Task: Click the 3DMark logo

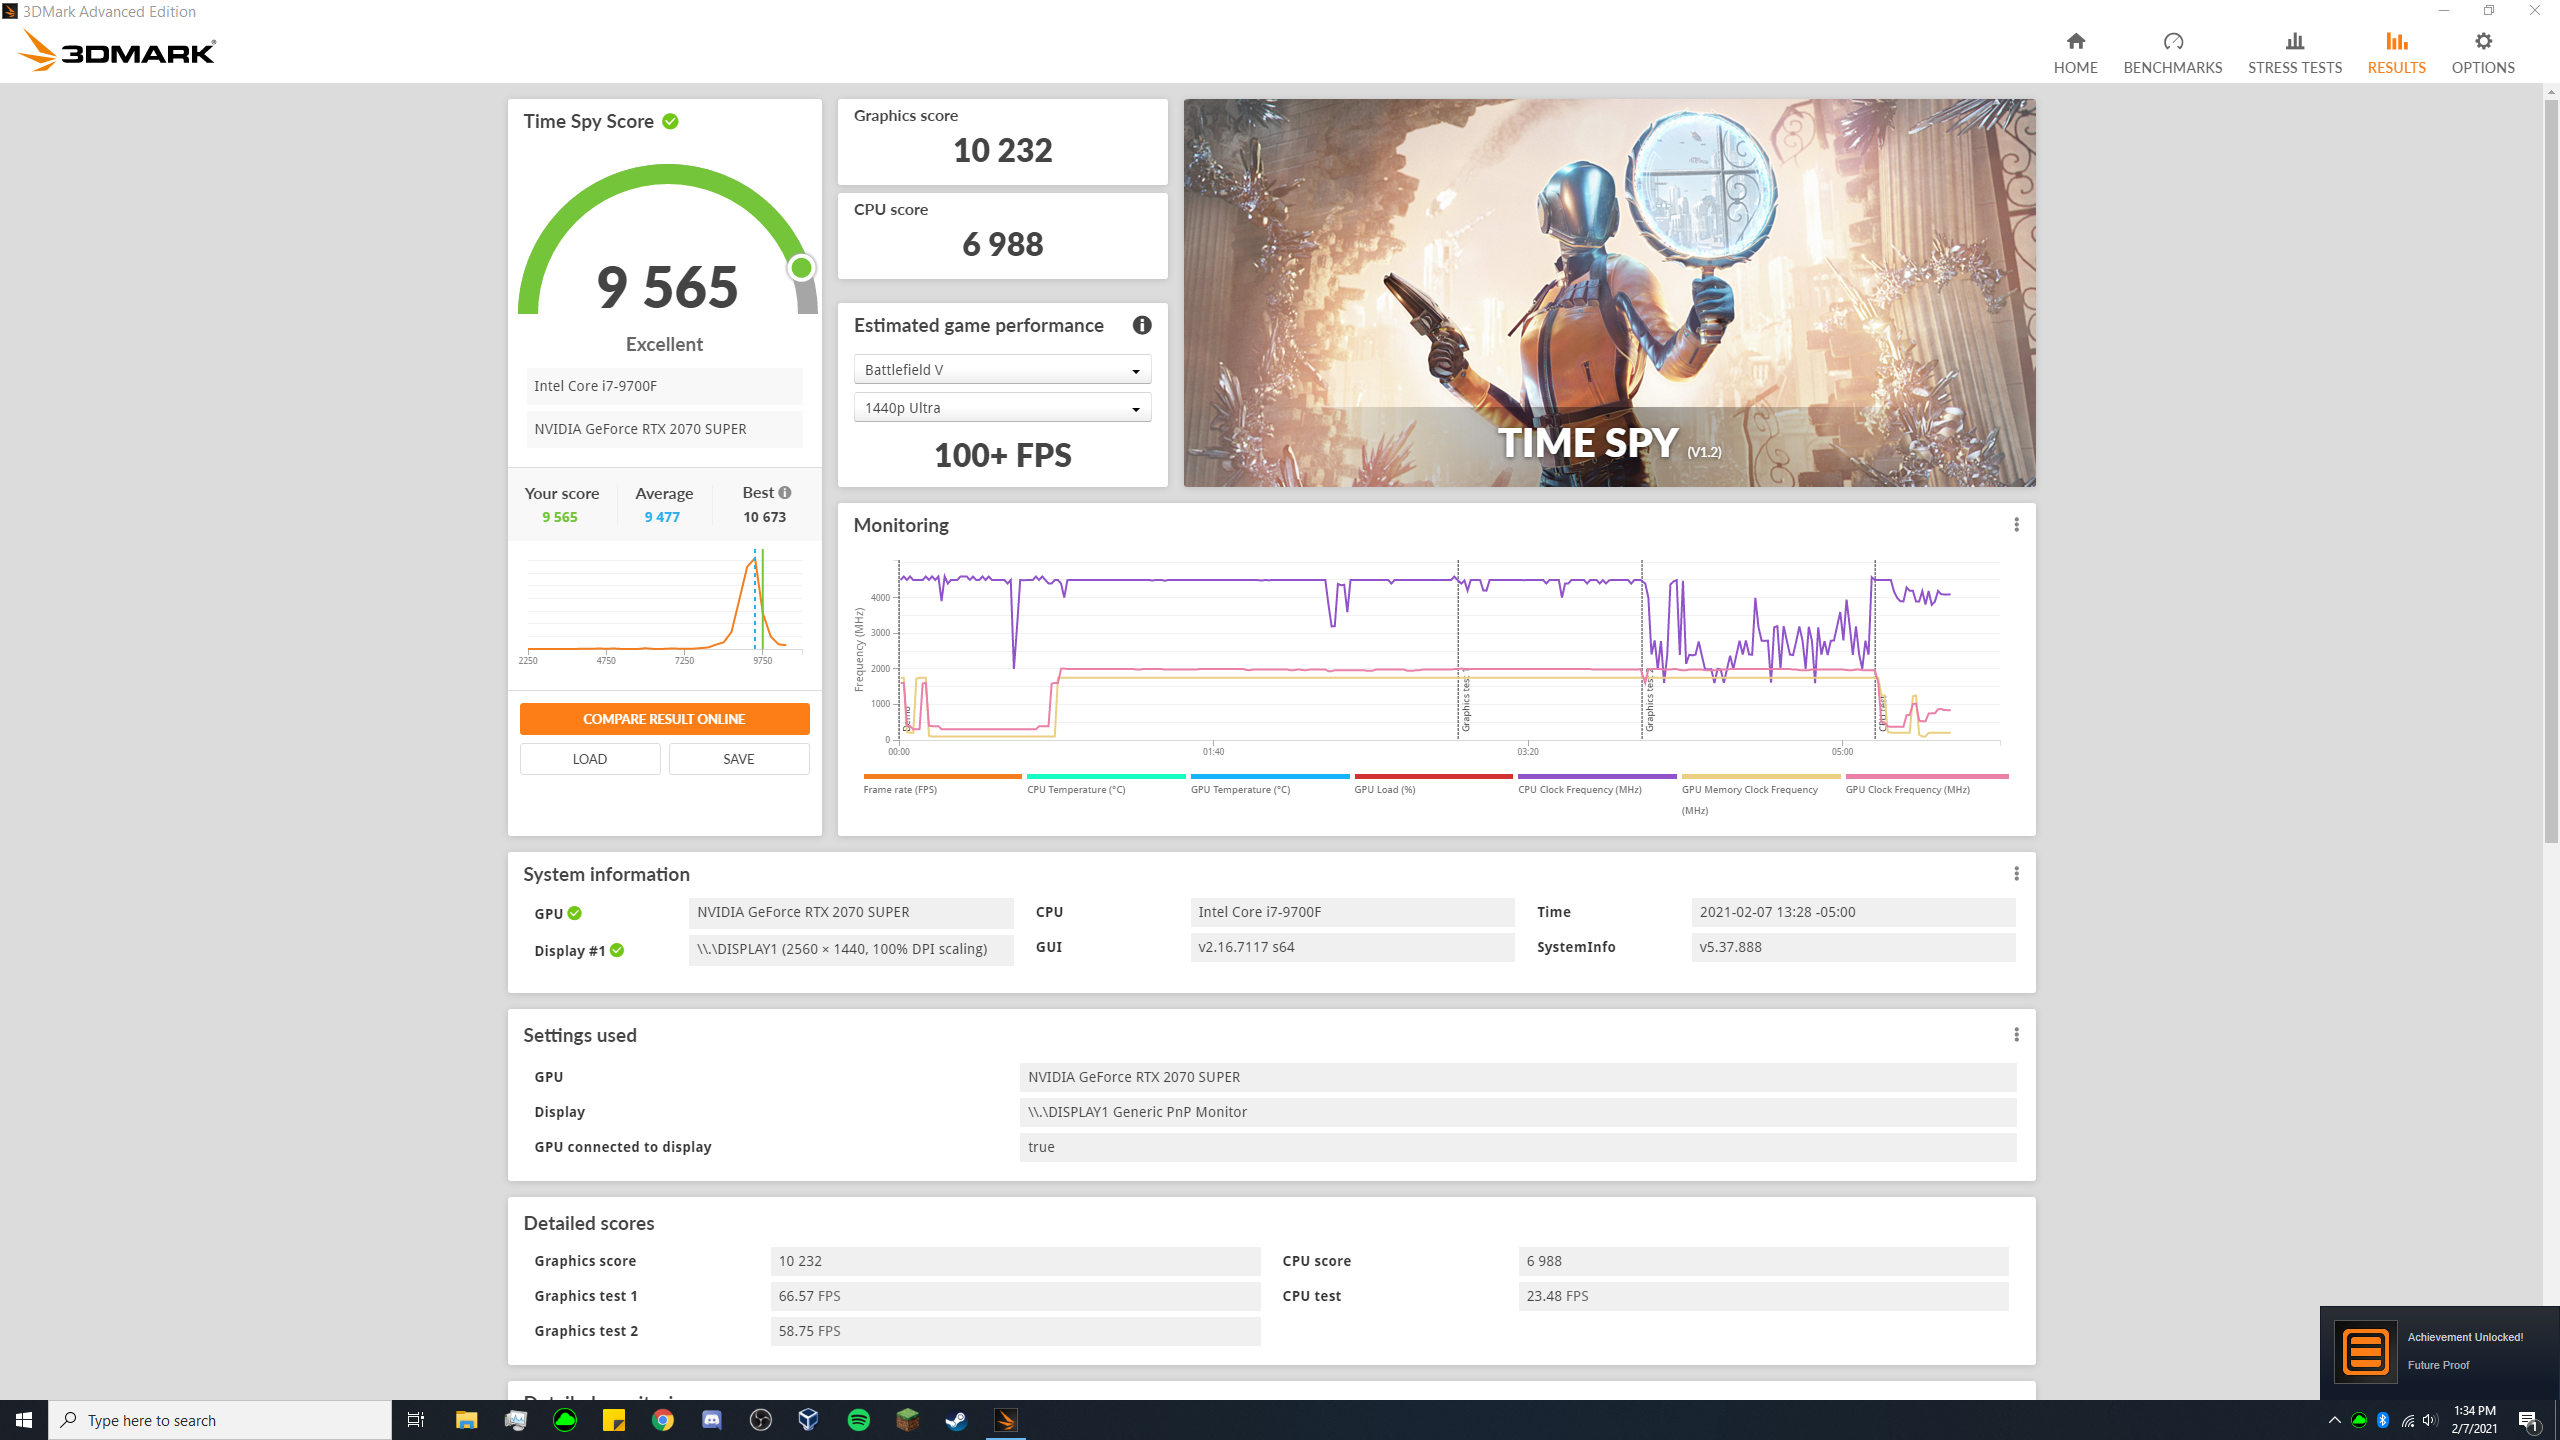Action: tap(117, 51)
